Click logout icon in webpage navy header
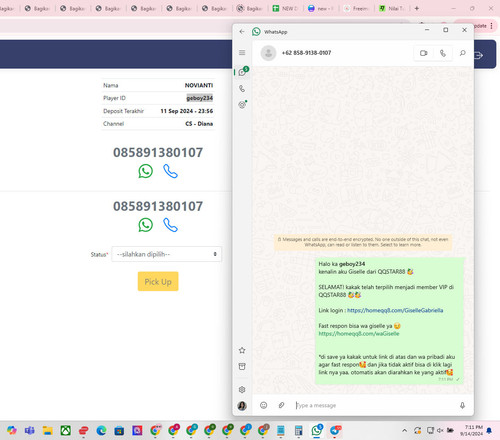500x440 pixels. (x=479, y=55)
